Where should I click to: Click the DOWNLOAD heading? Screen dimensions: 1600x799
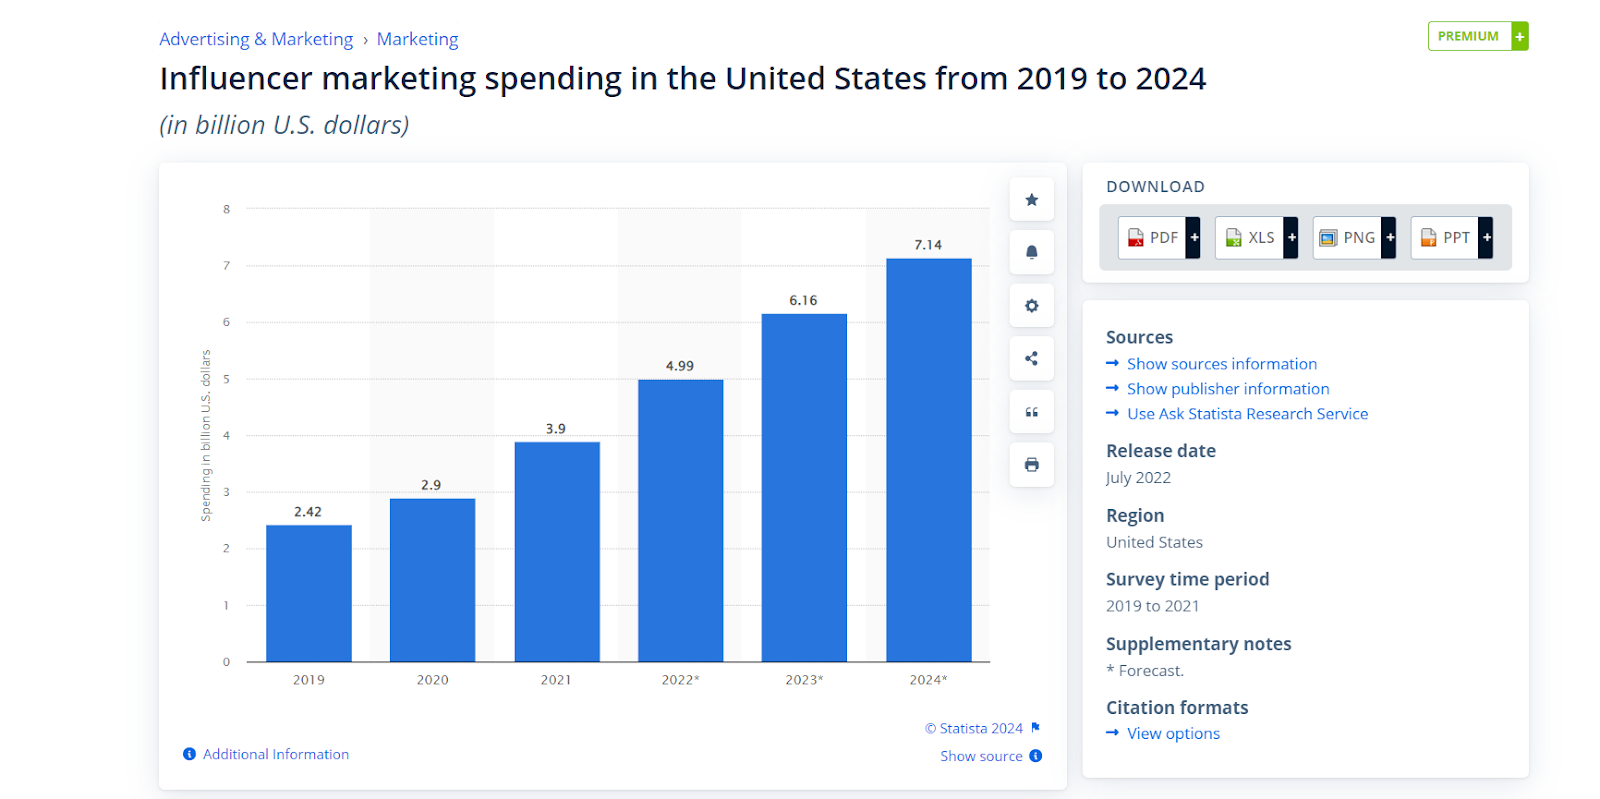pos(1155,187)
